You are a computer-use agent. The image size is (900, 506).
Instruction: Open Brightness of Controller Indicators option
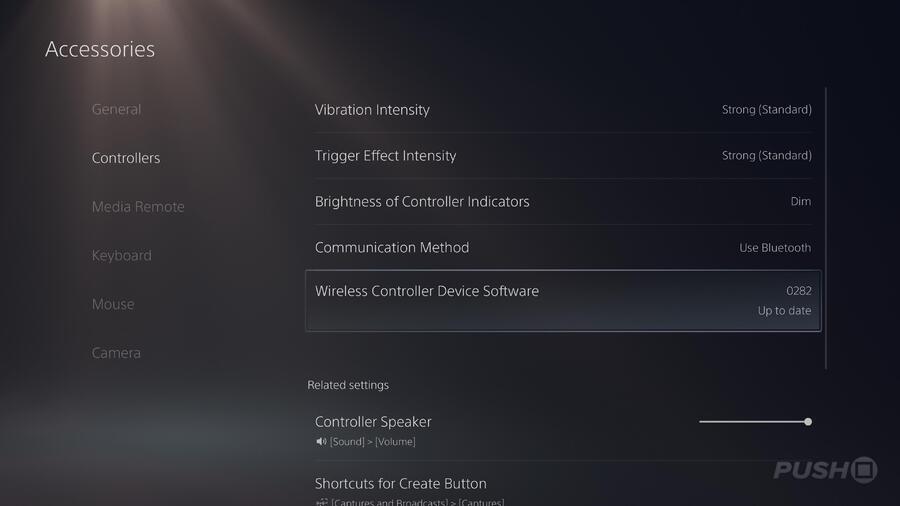pyautogui.click(x=563, y=201)
